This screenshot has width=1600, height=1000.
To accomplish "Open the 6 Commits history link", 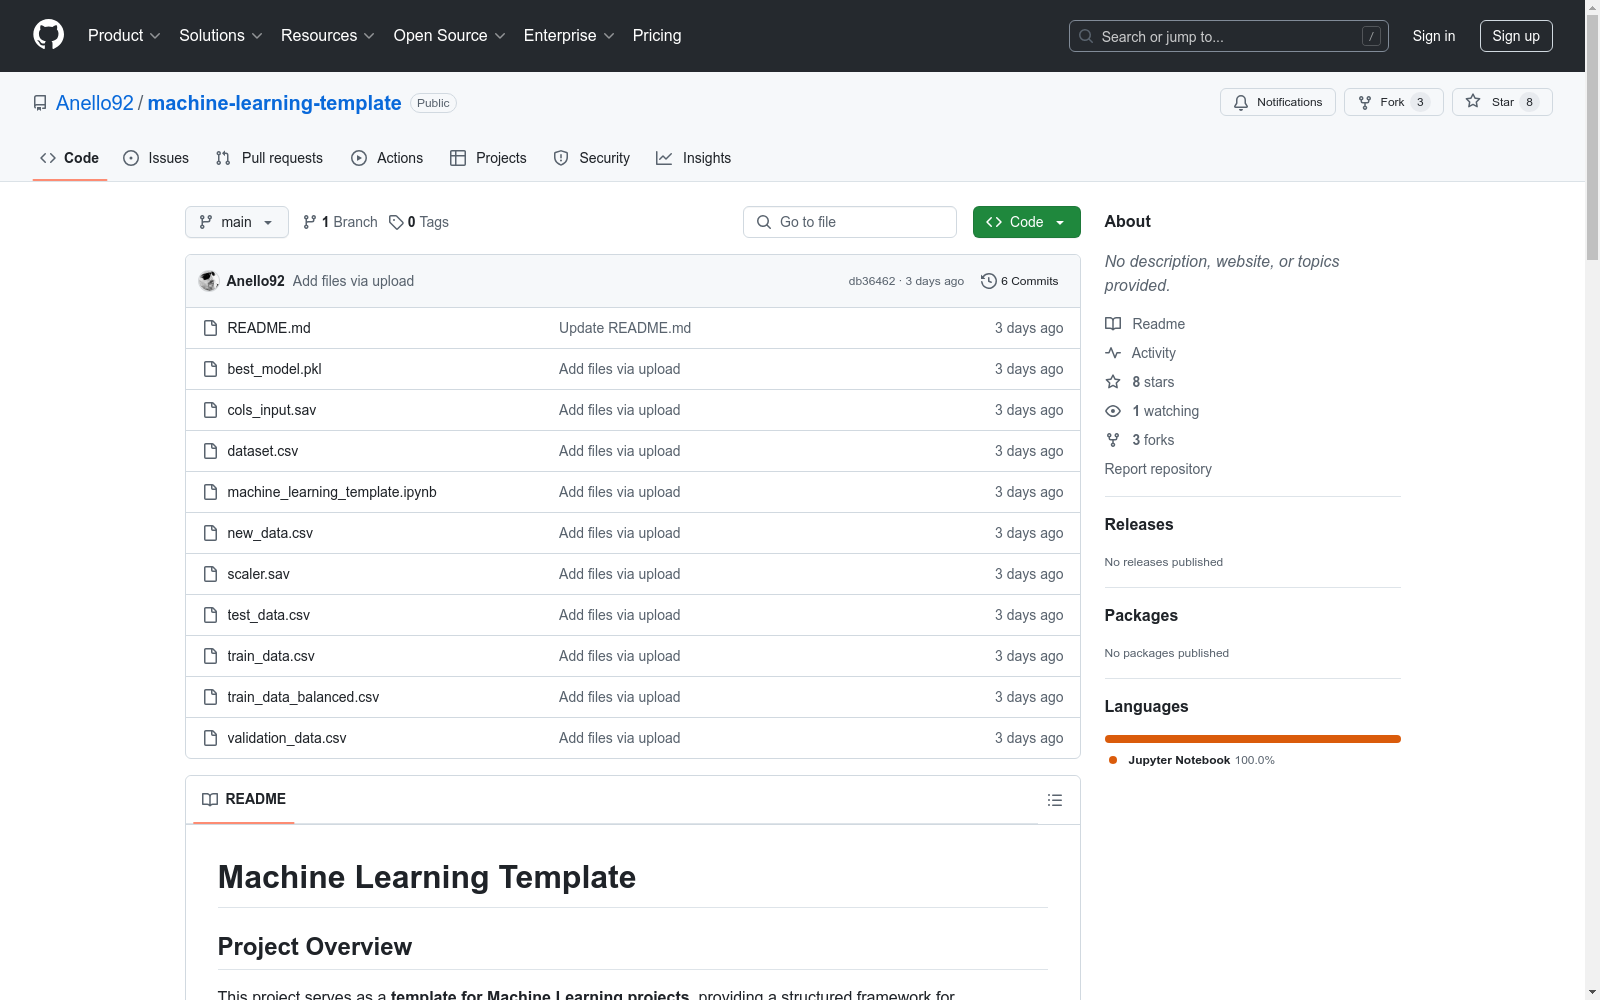I will coord(1020,281).
